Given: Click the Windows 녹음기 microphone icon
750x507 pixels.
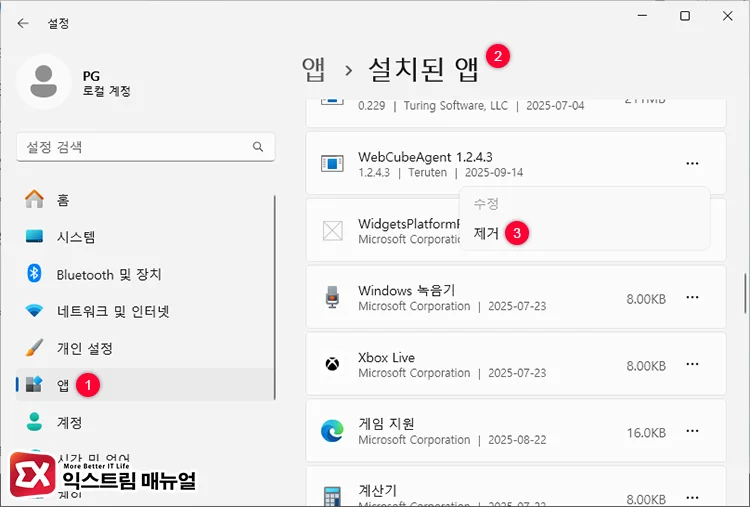Looking at the screenshot, I should (x=332, y=297).
